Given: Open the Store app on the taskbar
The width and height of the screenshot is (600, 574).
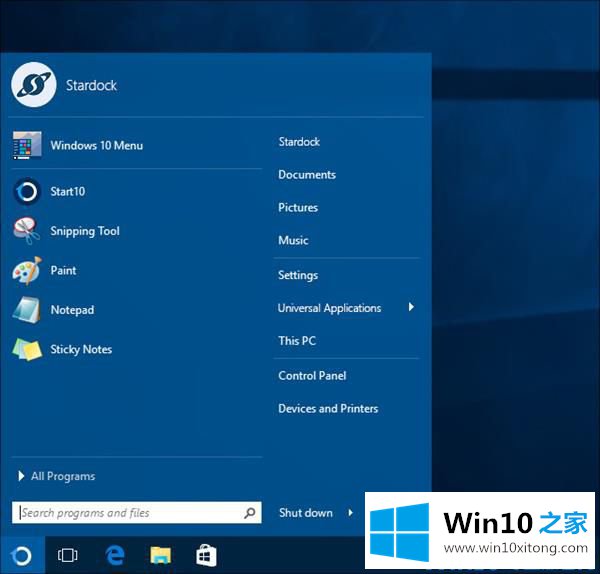Looking at the screenshot, I should 206,556.
